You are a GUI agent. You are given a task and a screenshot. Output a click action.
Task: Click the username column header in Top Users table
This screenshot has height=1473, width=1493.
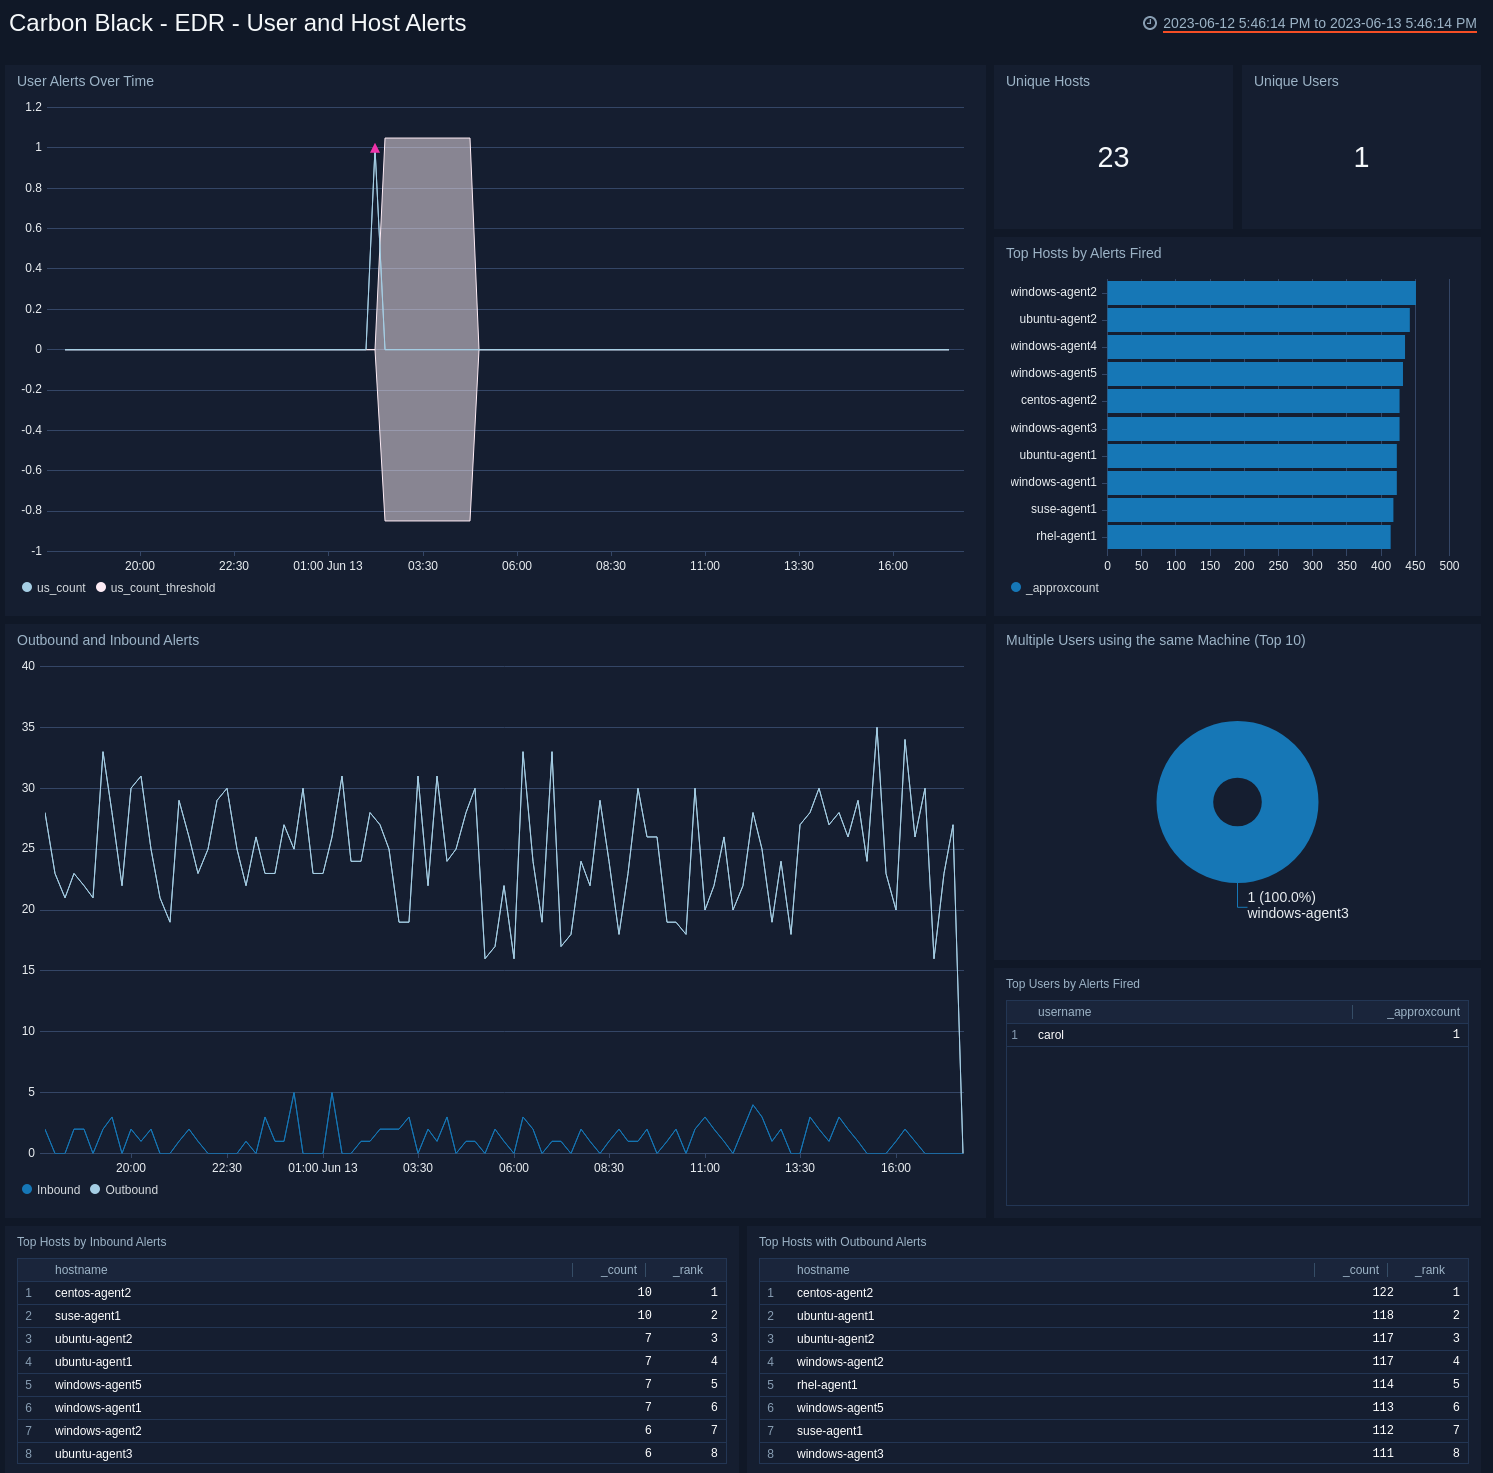tap(1063, 1011)
